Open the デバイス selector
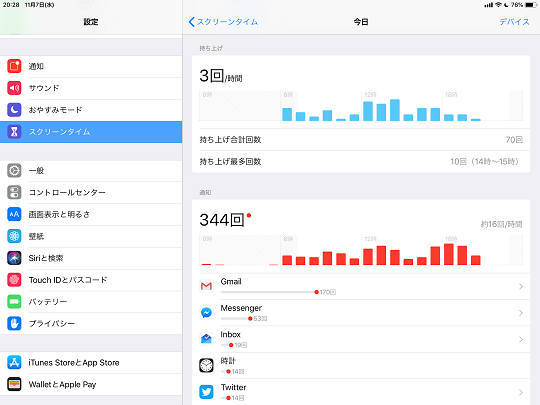This screenshot has width=540, height=405. 515,22
